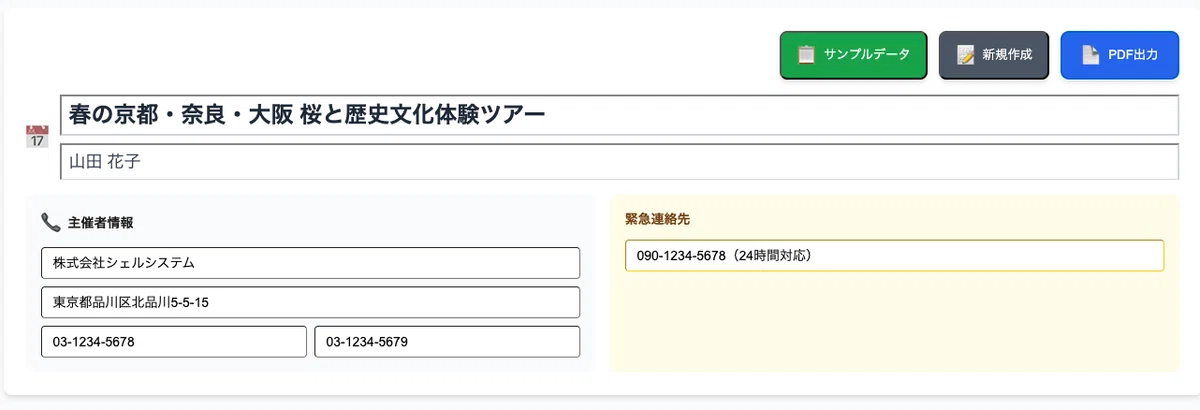The image size is (1200, 410).
Task: Edit the address field 東京都品川区北品川5-5-15
Action: 310,302
